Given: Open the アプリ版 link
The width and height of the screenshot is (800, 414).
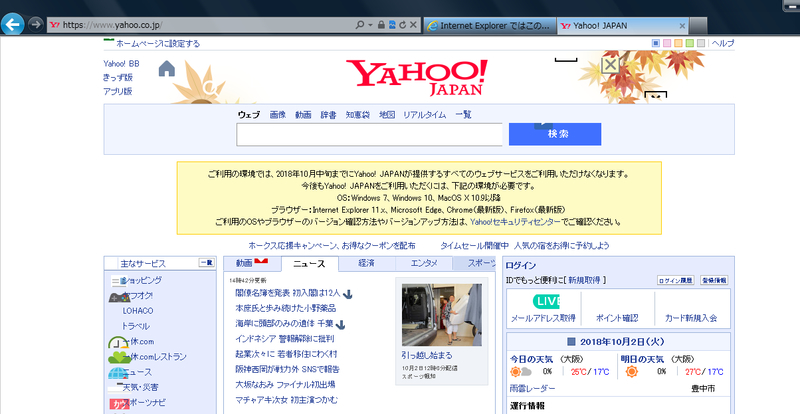Looking at the screenshot, I should click(118, 91).
